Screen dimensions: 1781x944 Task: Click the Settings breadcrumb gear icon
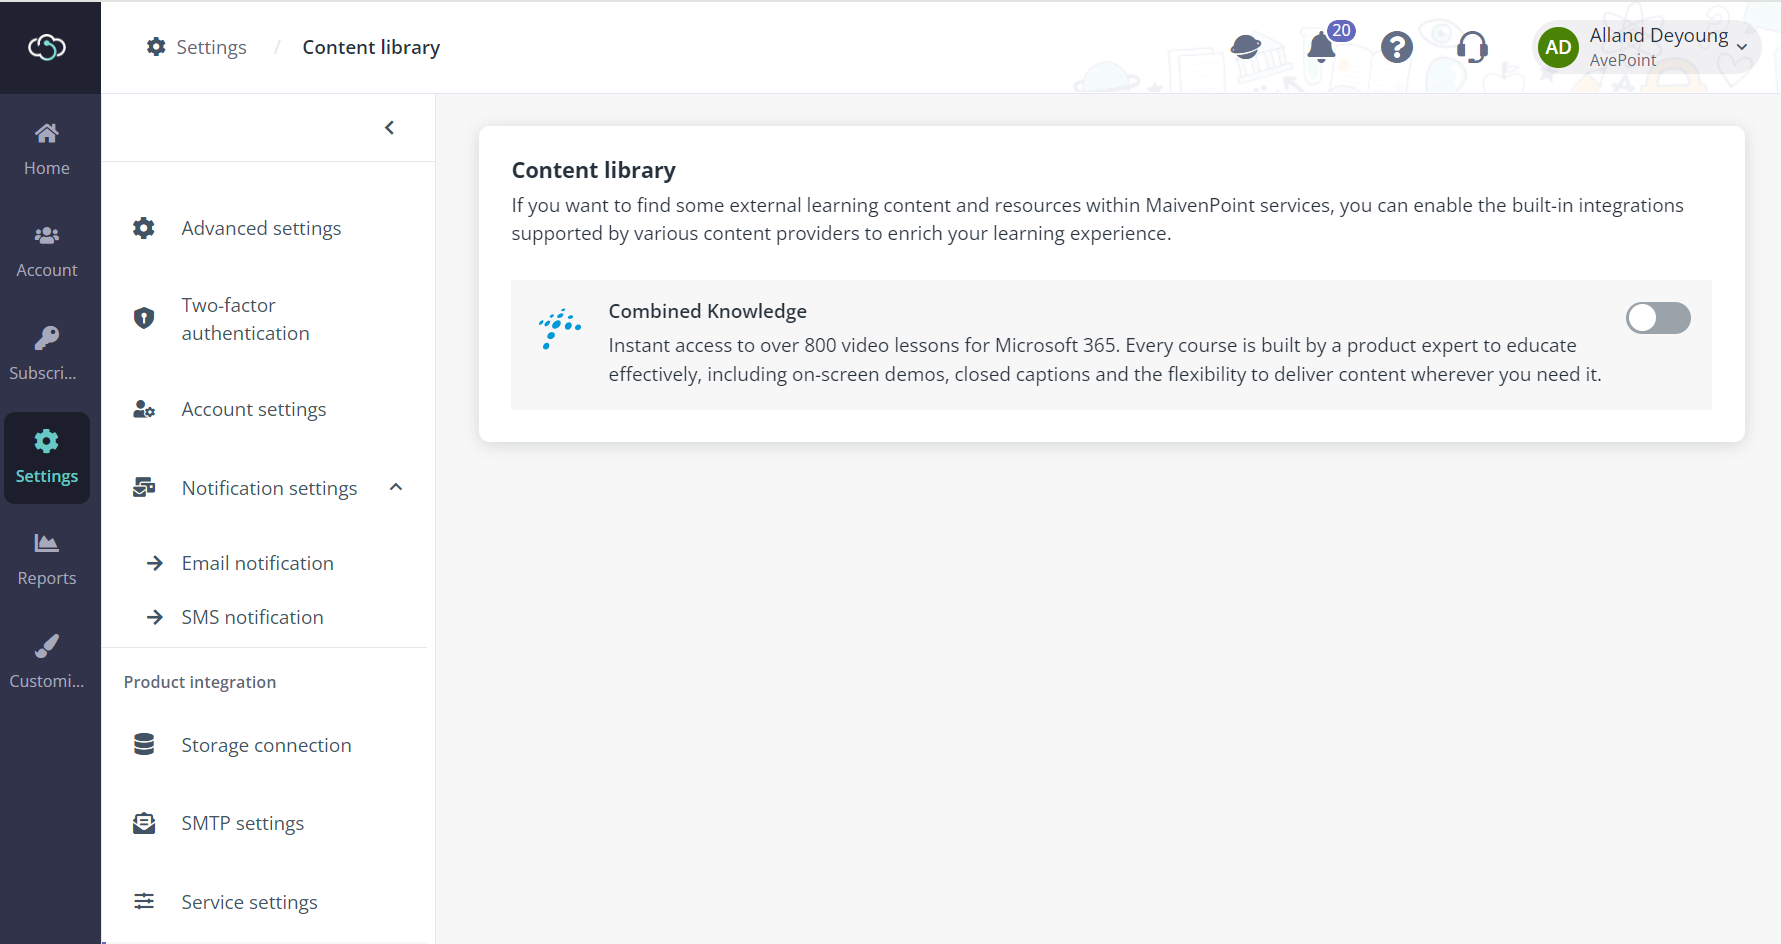click(156, 47)
